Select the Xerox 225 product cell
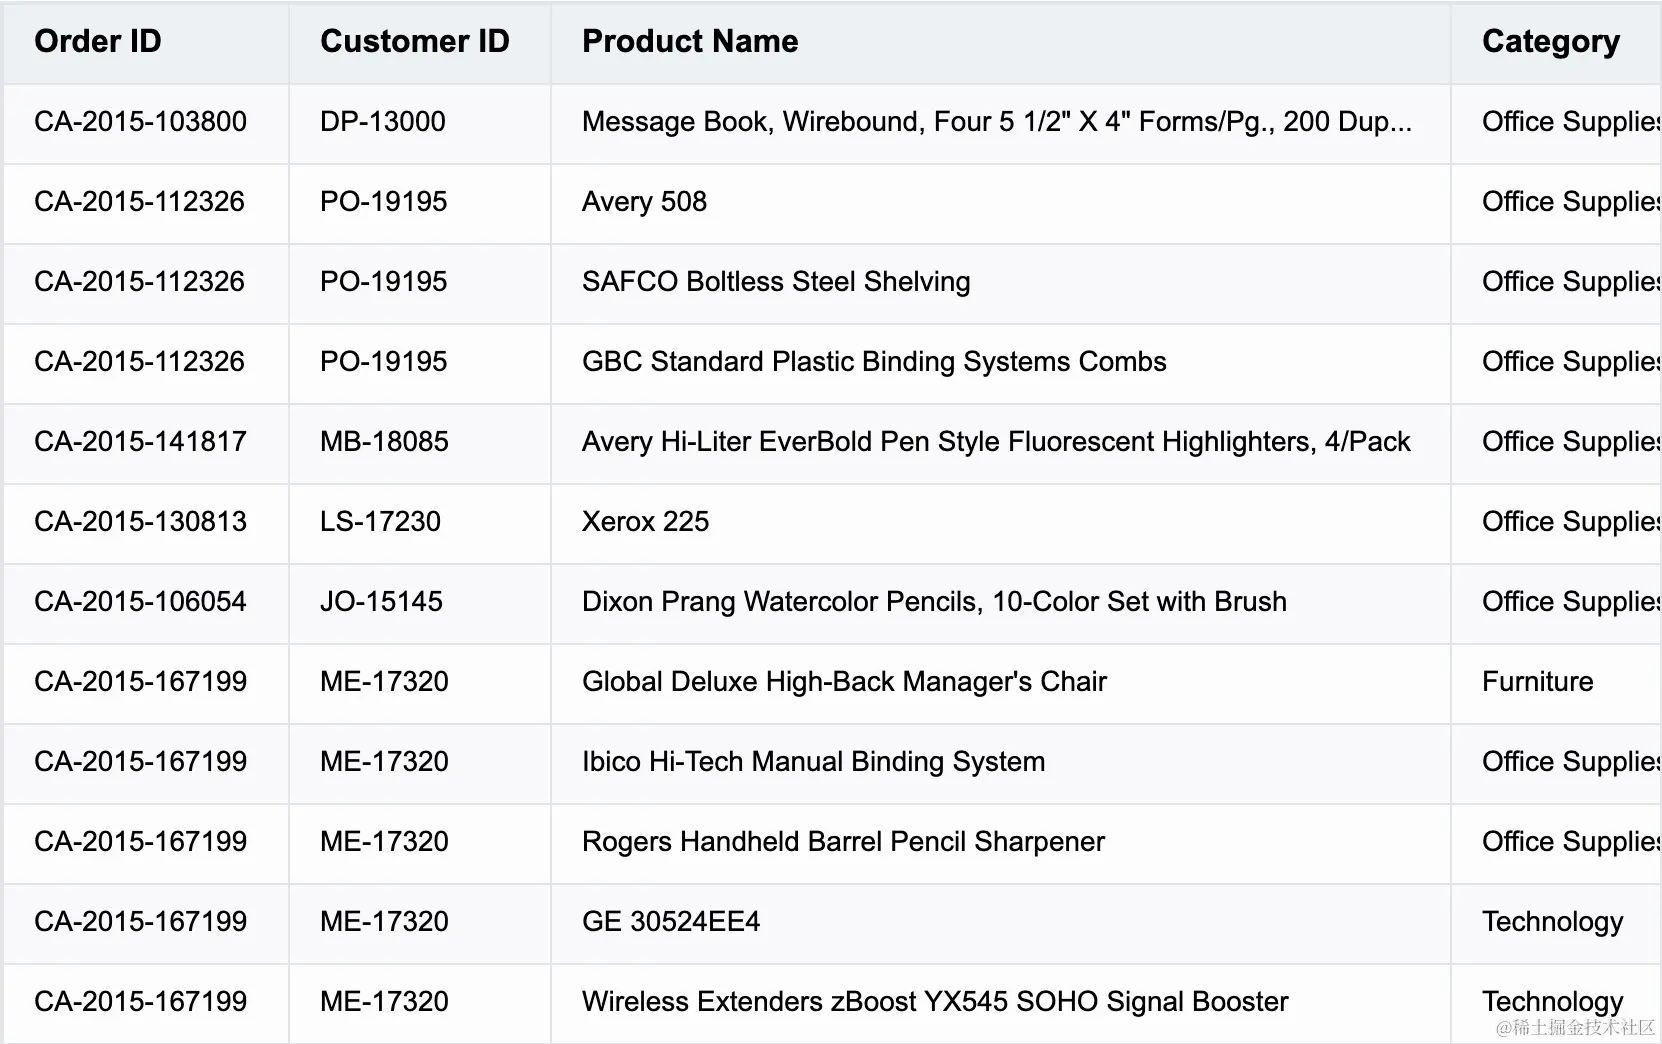The image size is (1662, 1044). click(x=1001, y=524)
